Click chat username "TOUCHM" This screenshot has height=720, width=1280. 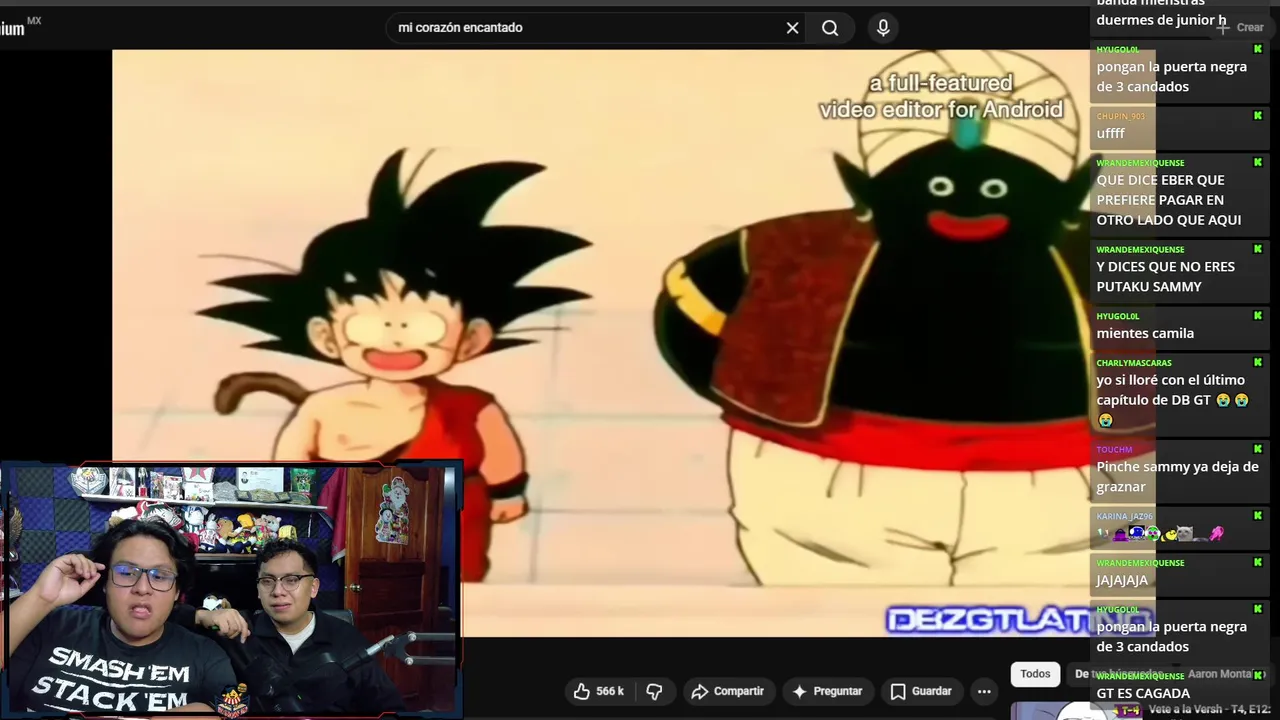click(1114, 450)
